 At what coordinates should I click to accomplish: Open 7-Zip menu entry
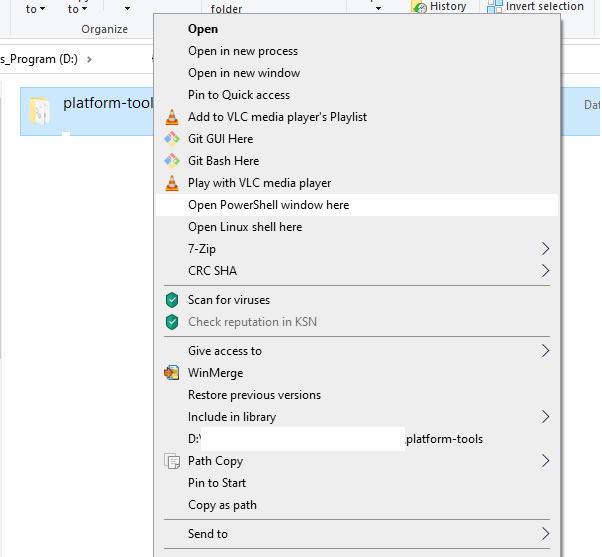(357, 249)
